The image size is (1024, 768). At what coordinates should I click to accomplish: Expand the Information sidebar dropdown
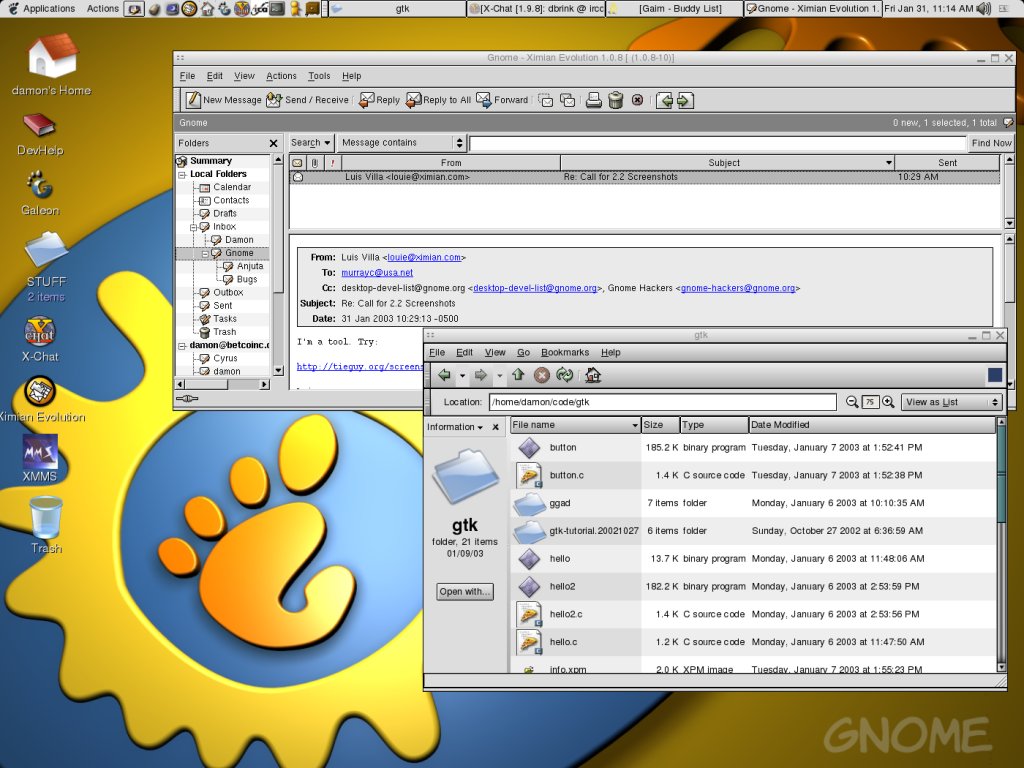point(455,427)
